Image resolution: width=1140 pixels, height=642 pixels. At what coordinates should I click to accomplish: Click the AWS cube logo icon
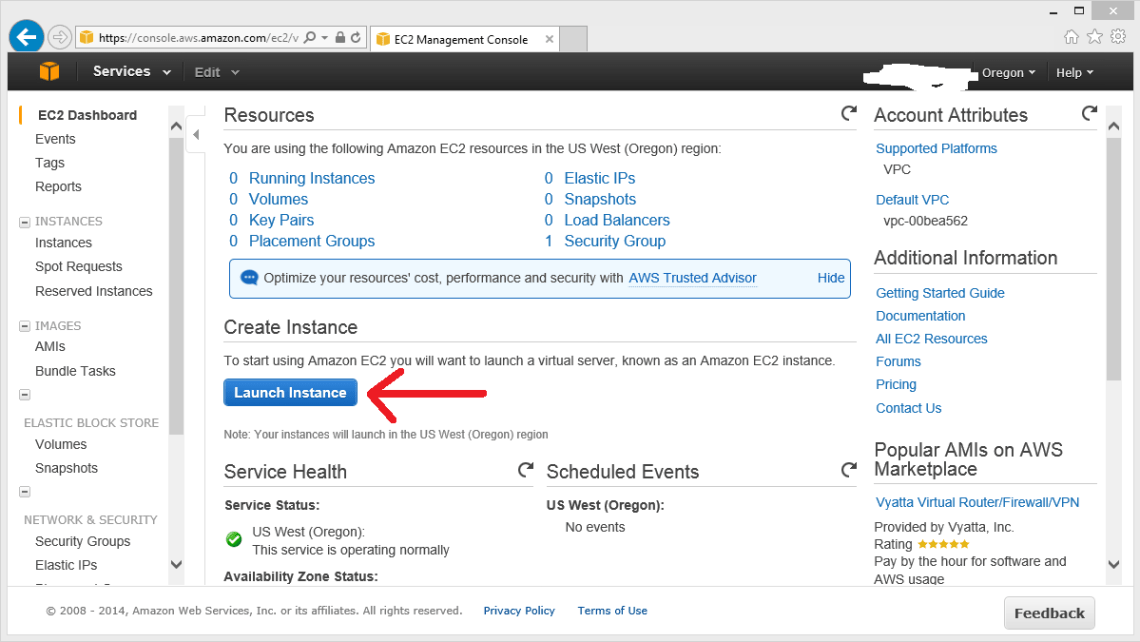[50, 72]
